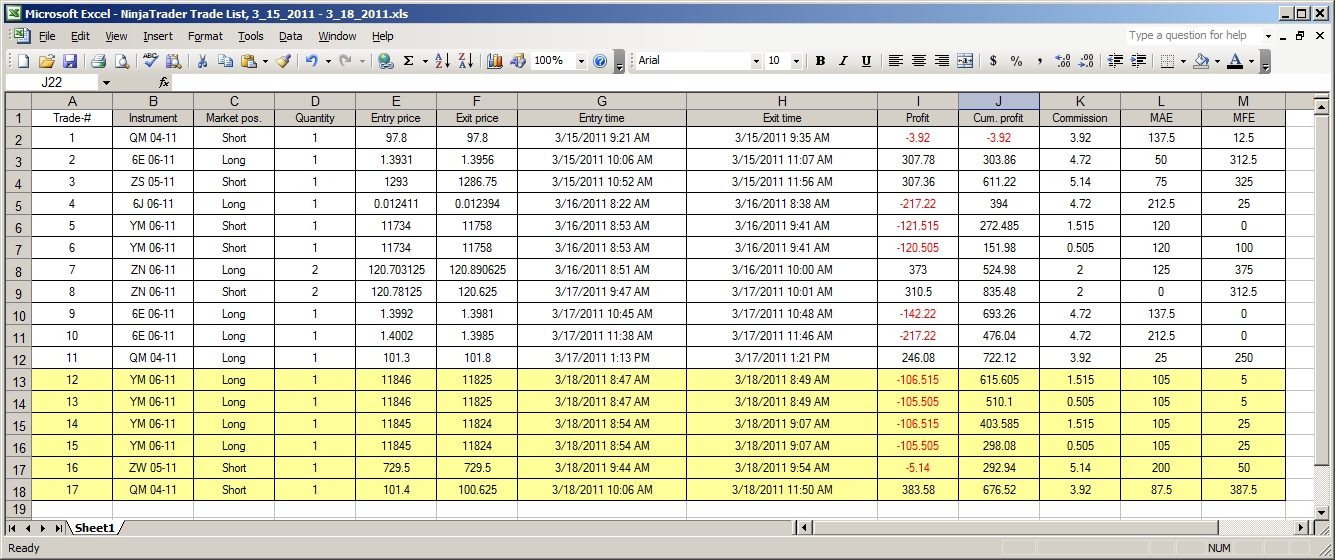The width and height of the screenshot is (1335, 560).
Task: Apply comma style
Action: tap(1039, 61)
